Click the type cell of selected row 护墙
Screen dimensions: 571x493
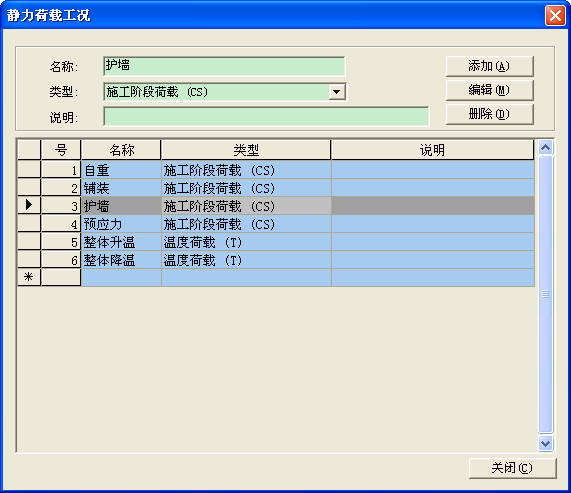click(x=246, y=206)
